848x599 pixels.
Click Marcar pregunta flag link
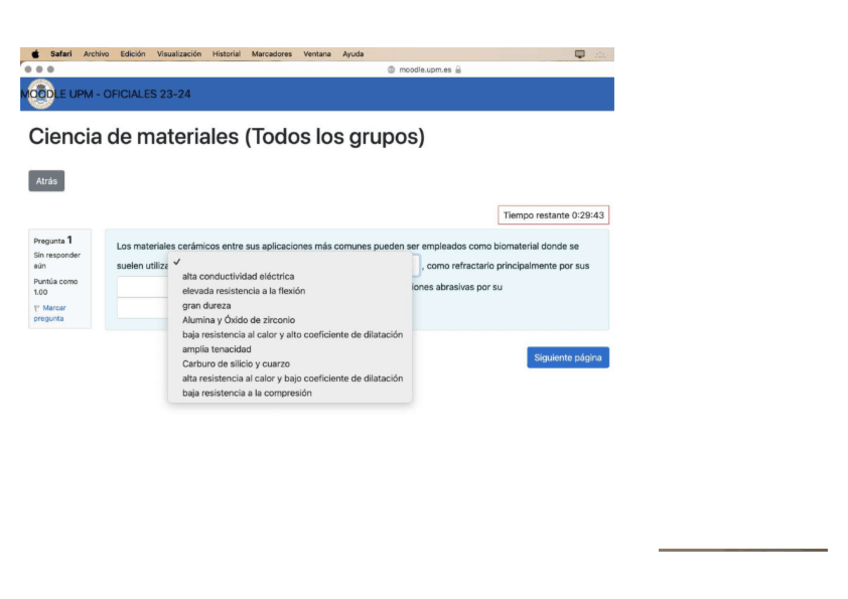click(x=50, y=313)
